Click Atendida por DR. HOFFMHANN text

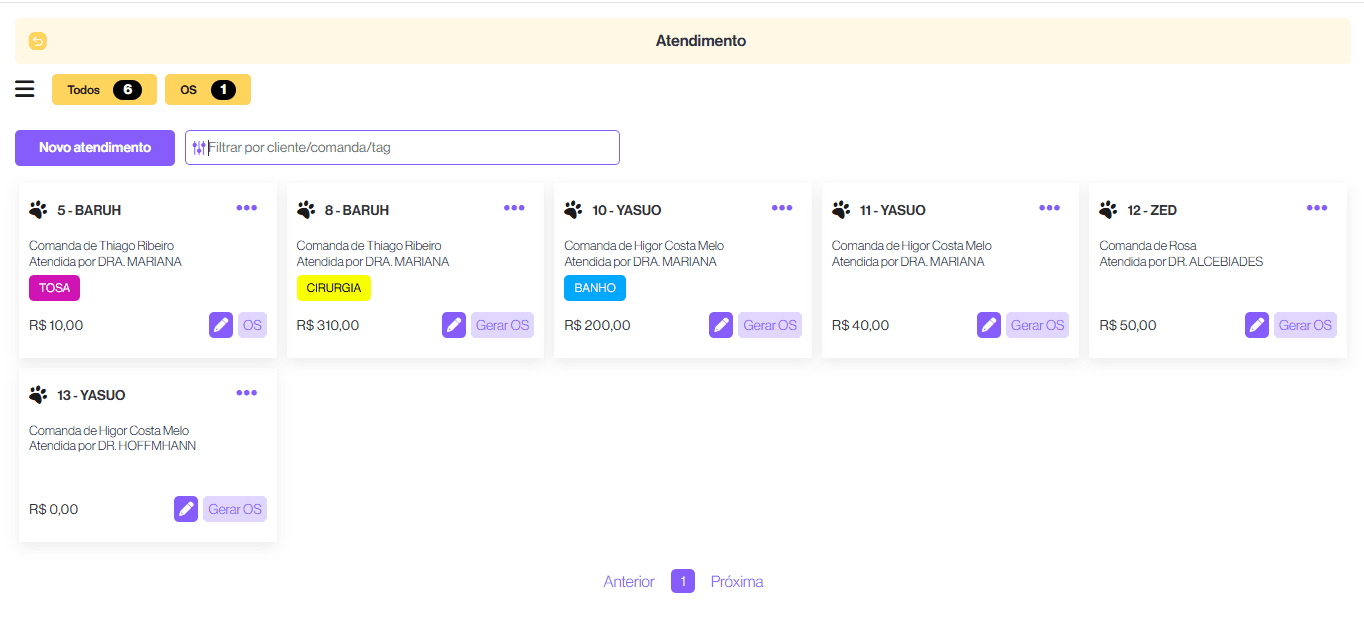click(113, 446)
